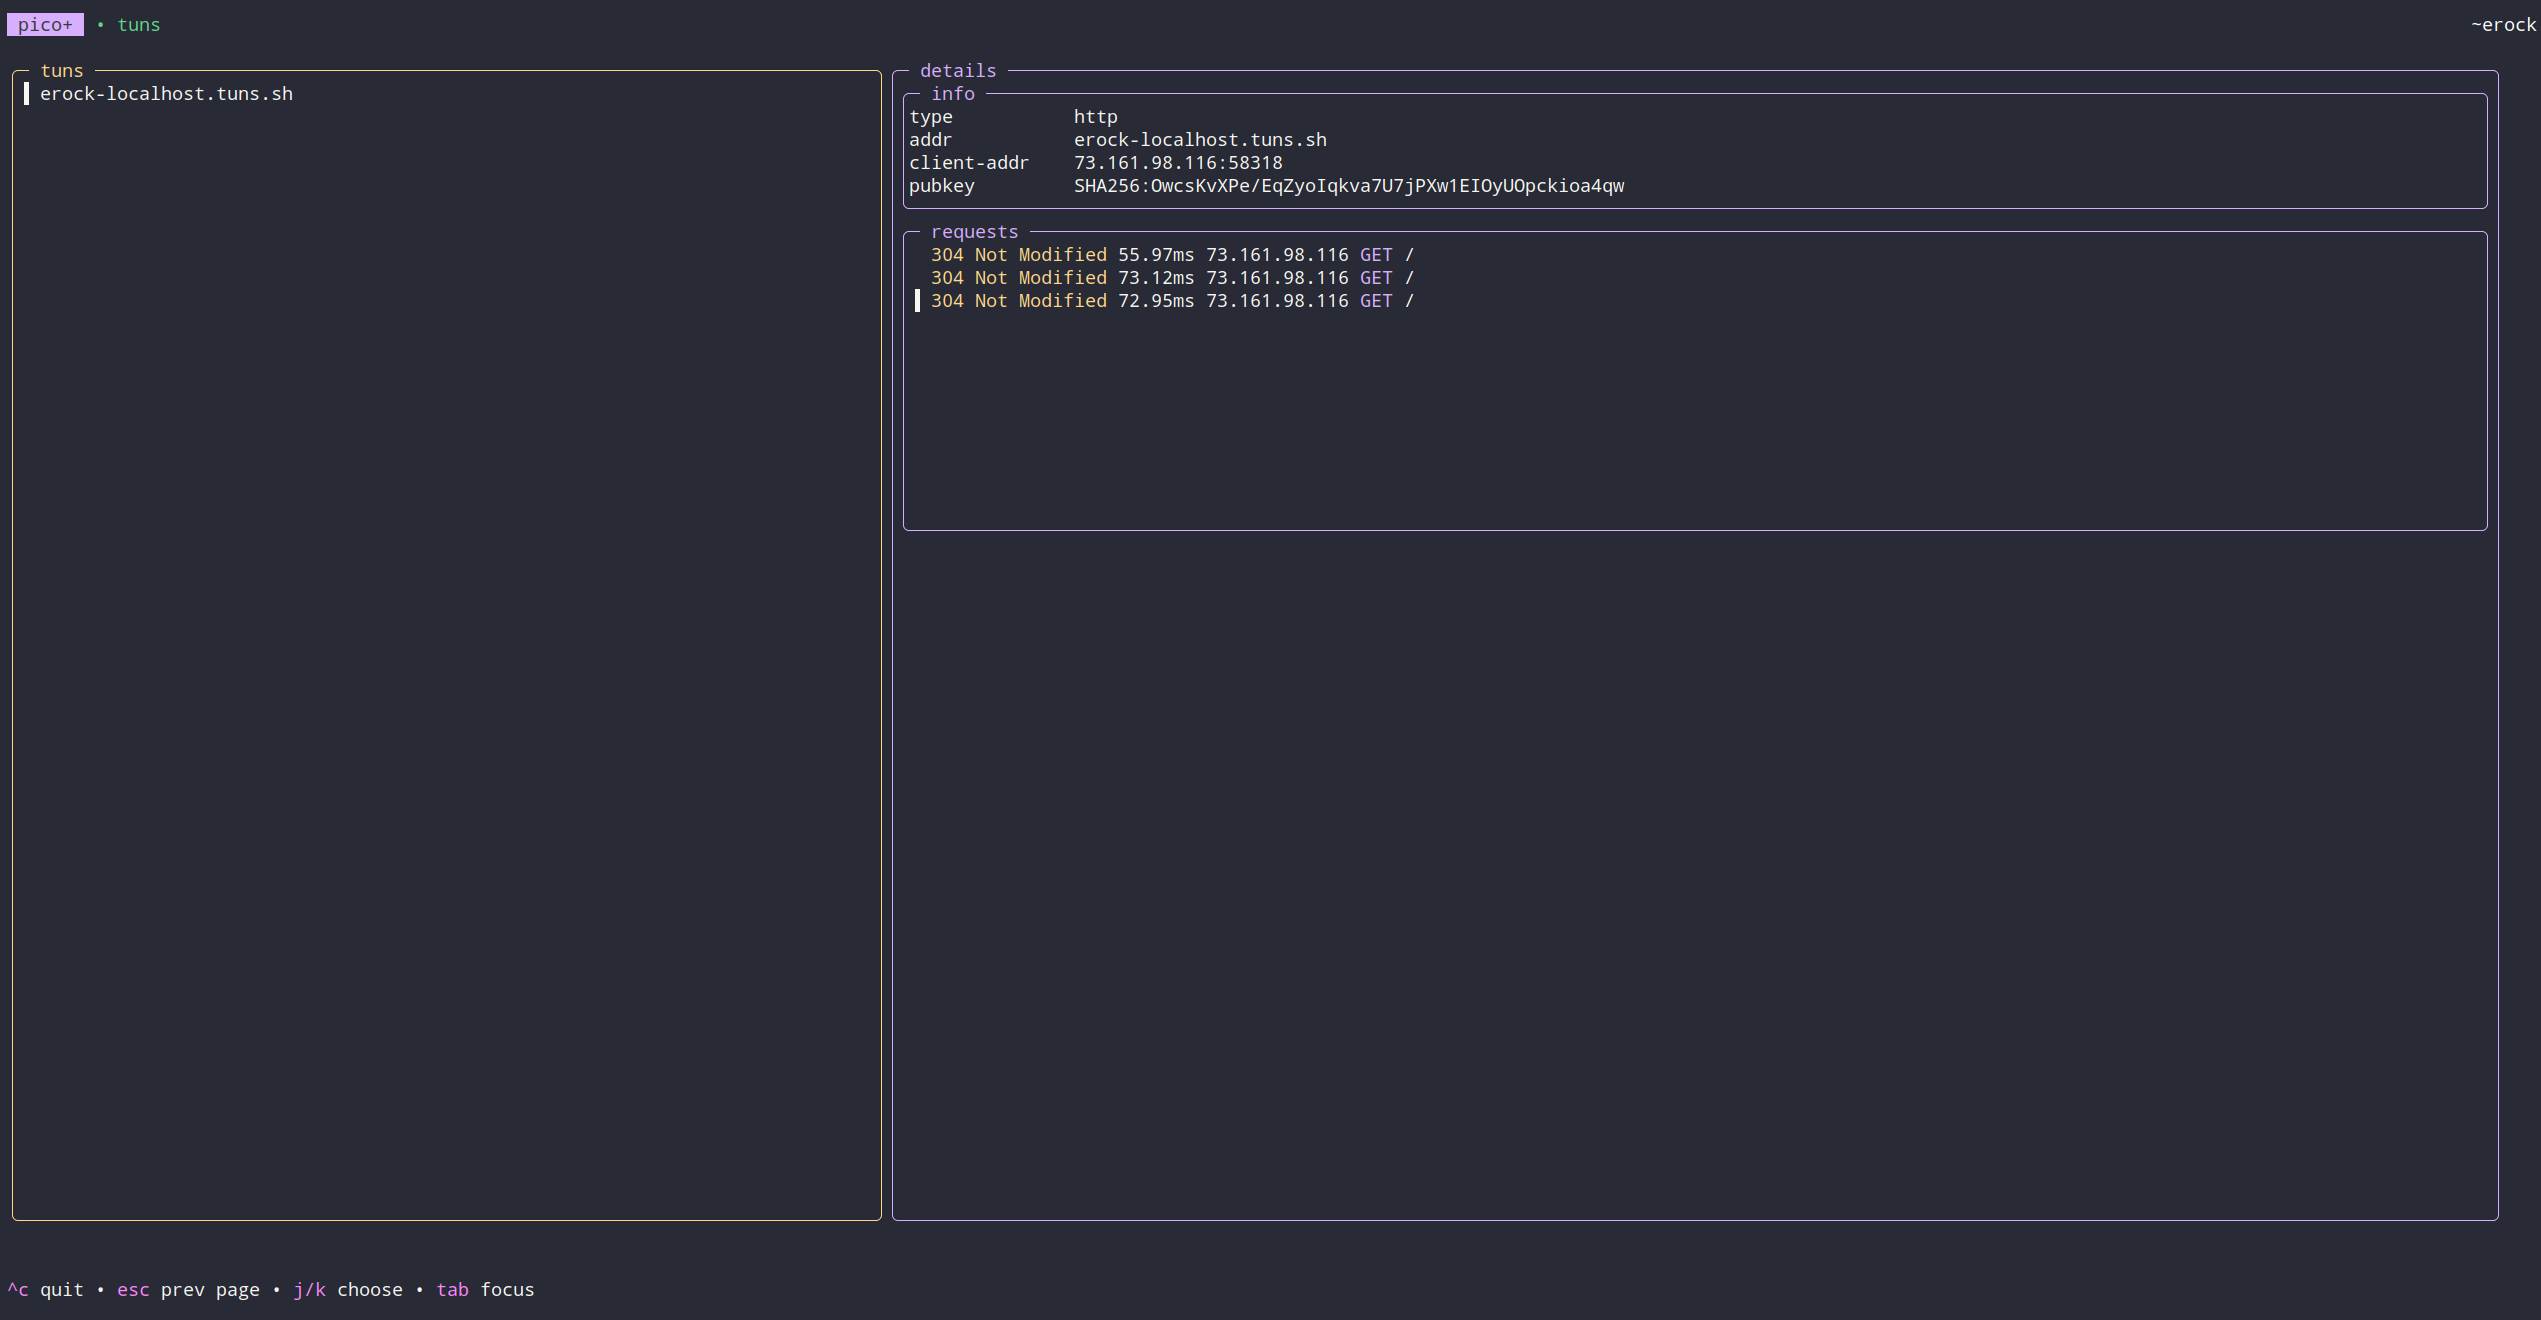Focus the tuns panel title

click(62, 71)
